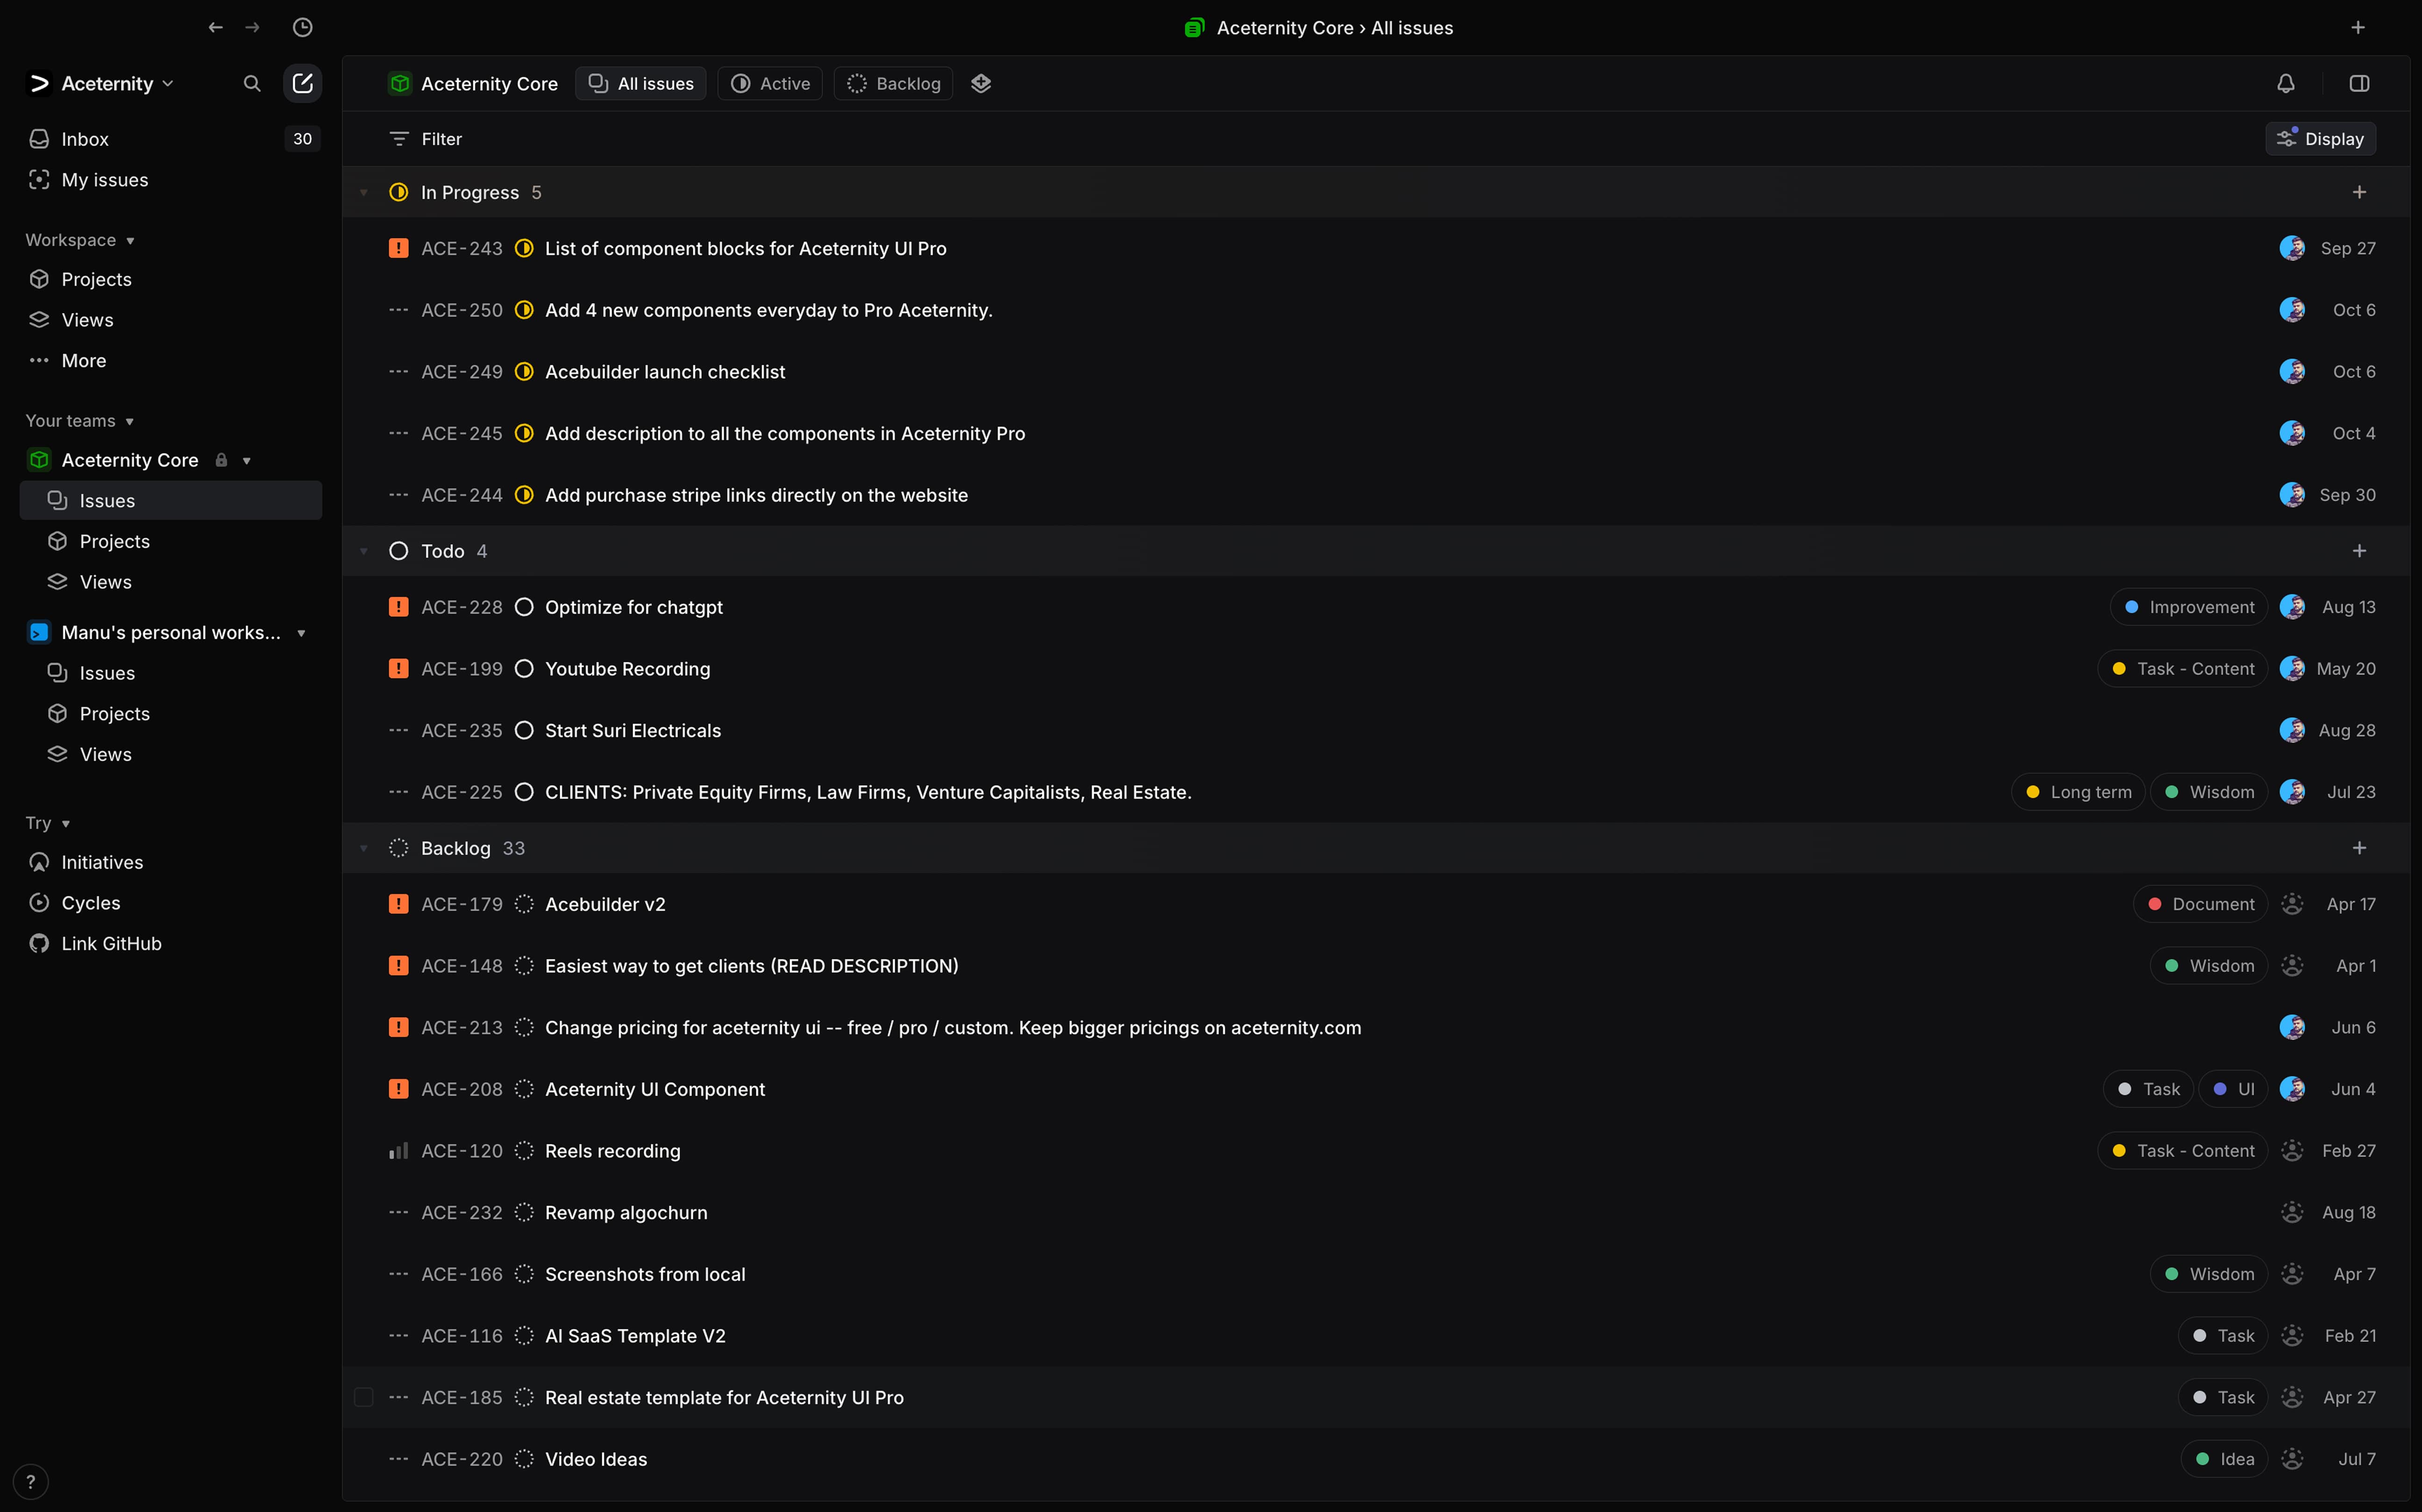Click the Filter button
2422x1512 pixels.
[x=426, y=139]
